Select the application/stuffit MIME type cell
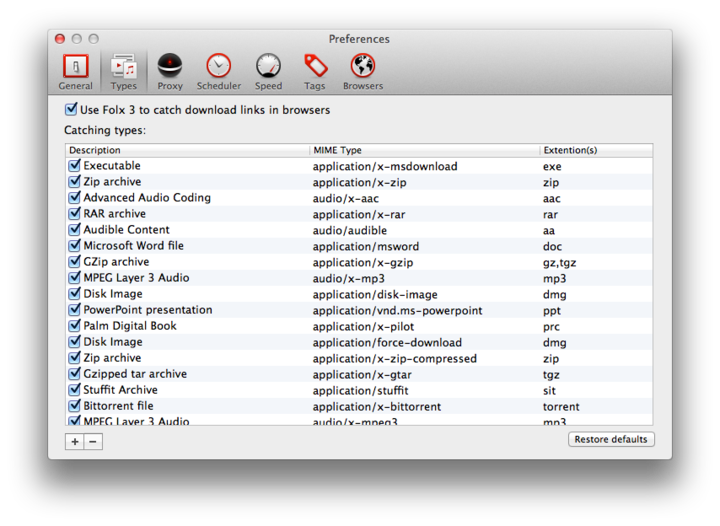The image size is (720, 526). pos(360,390)
